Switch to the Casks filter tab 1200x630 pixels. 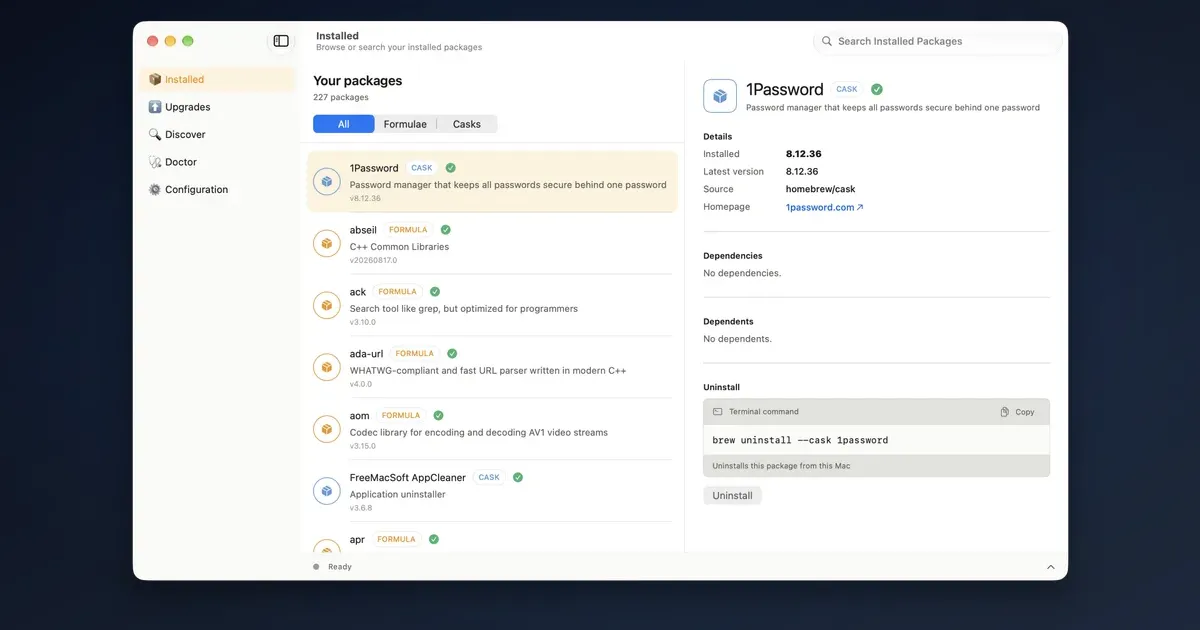click(467, 124)
